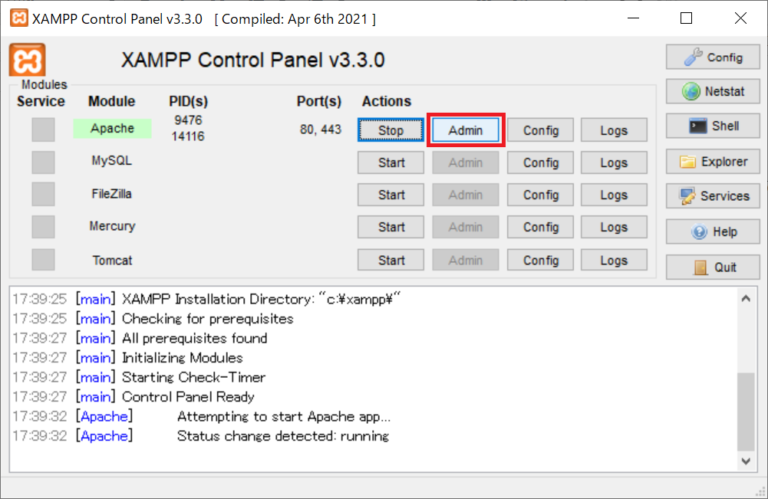
Task: Open Netstat with the globe icon
Action: click(711, 92)
